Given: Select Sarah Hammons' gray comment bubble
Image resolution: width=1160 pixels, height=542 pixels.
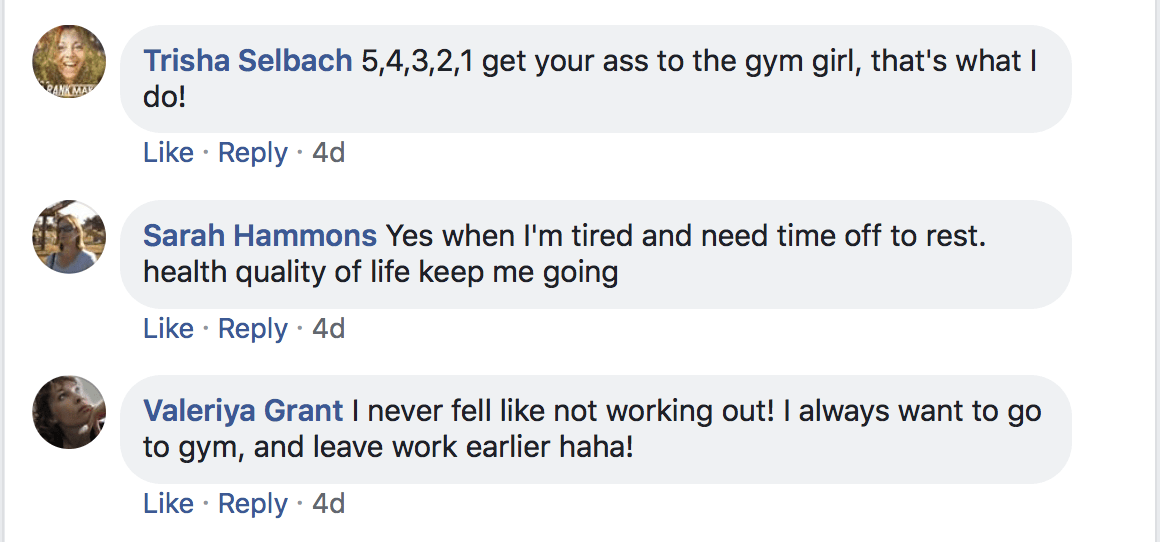Looking at the screenshot, I should pyautogui.click(x=596, y=254).
